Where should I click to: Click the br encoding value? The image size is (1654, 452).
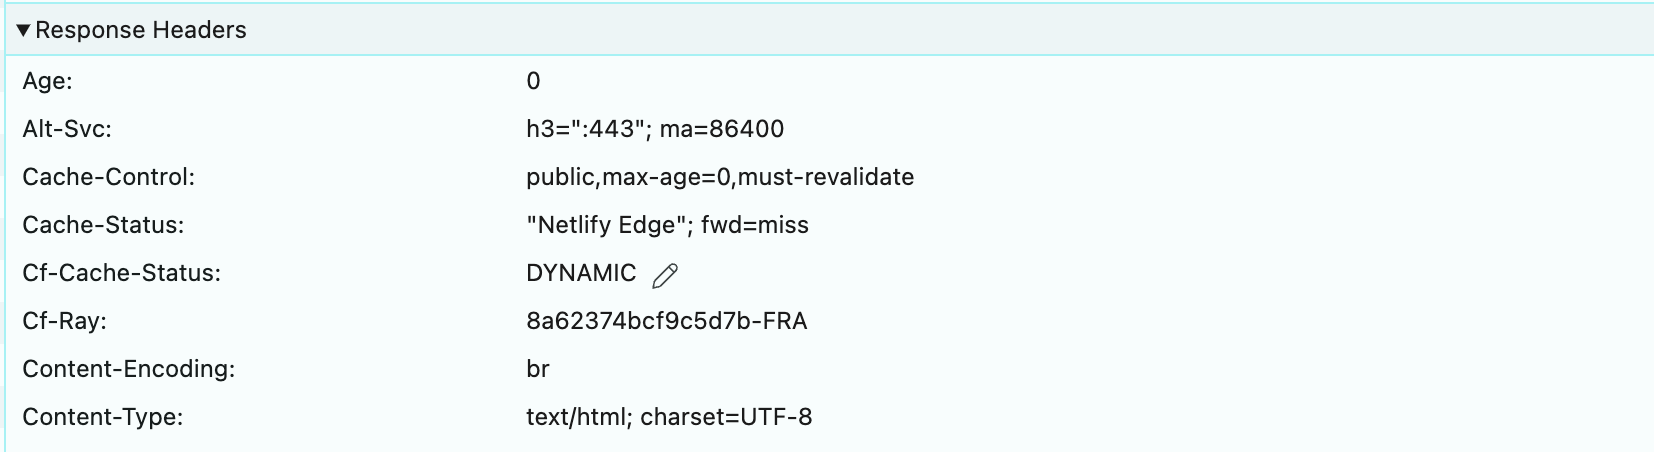pyautogui.click(x=538, y=369)
